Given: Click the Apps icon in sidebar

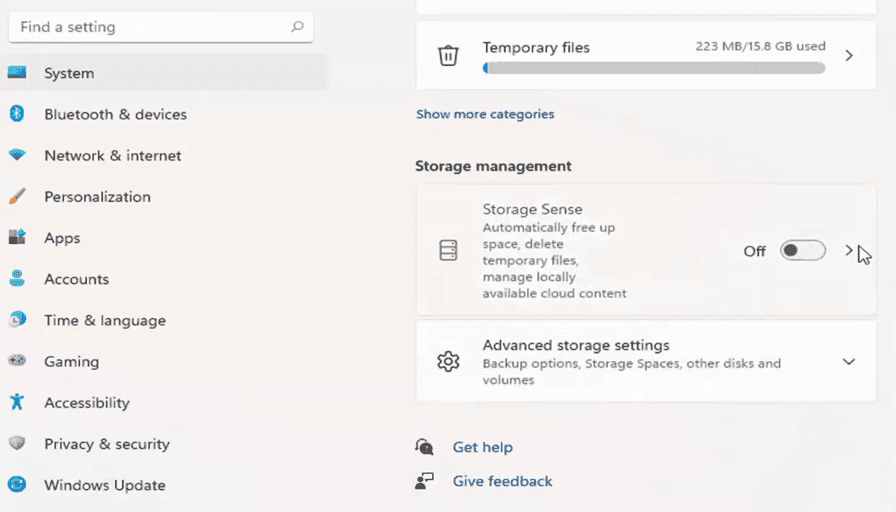Looking at the screenshot, I should pos(17,237).
